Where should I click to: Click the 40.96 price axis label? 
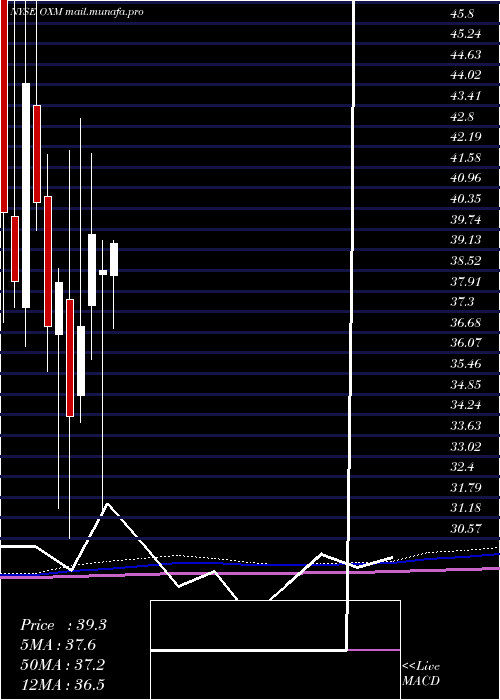pyautogui.click(x=466, y=178)
